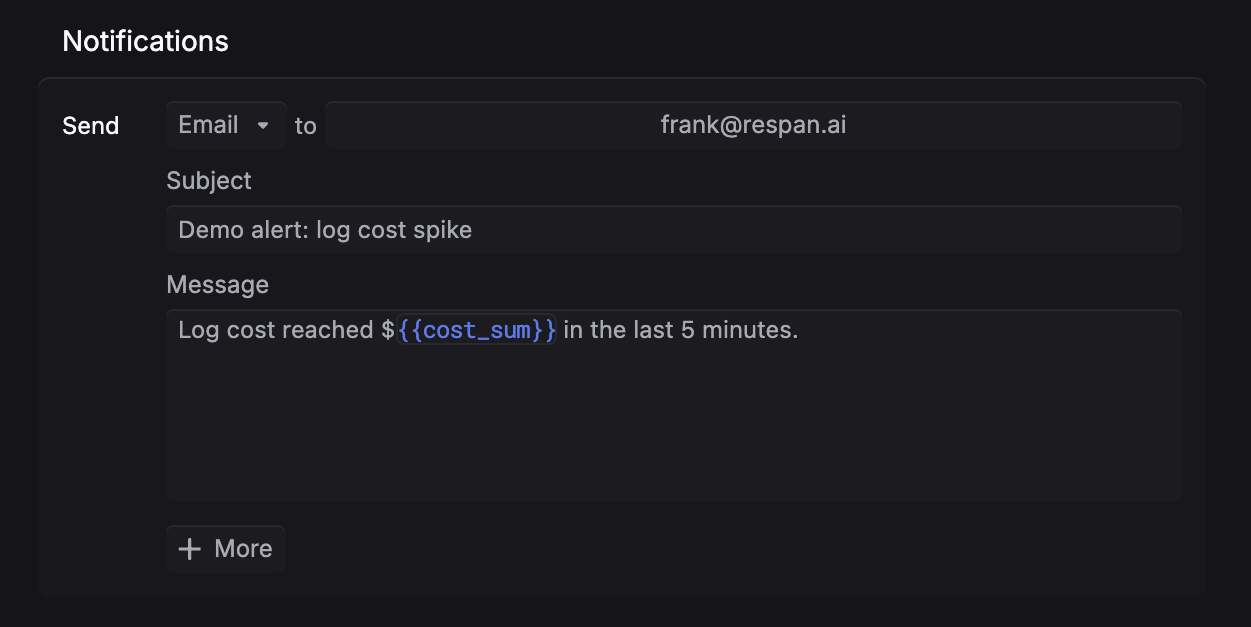Image resolution: width=1251 pixels, height=627 pixels.
Task: Click the dollar sign before cost_sum
Action: 388,330
